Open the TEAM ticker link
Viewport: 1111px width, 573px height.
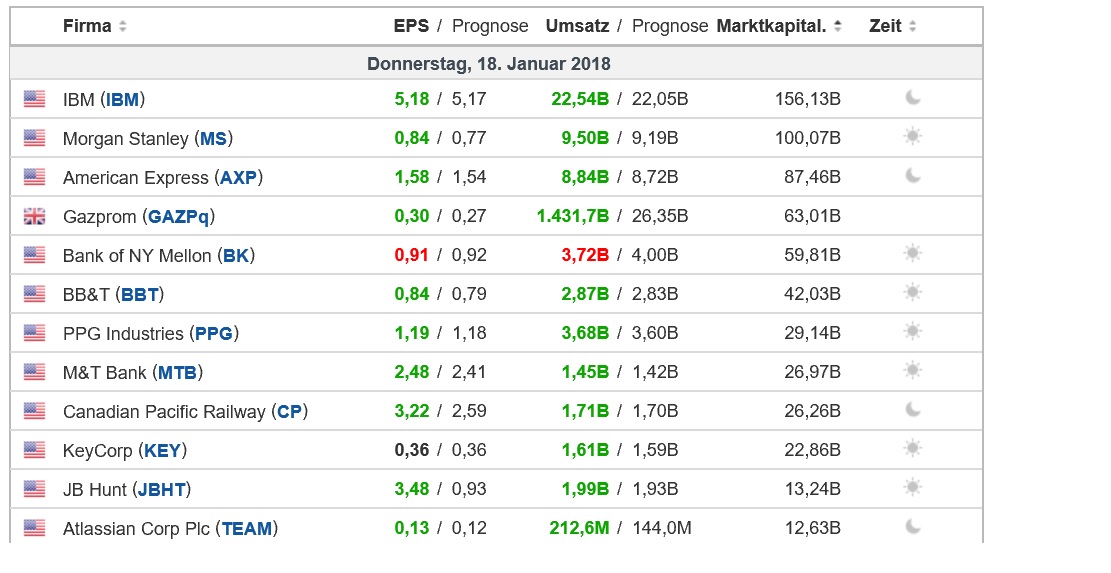(x=247, y=528)
